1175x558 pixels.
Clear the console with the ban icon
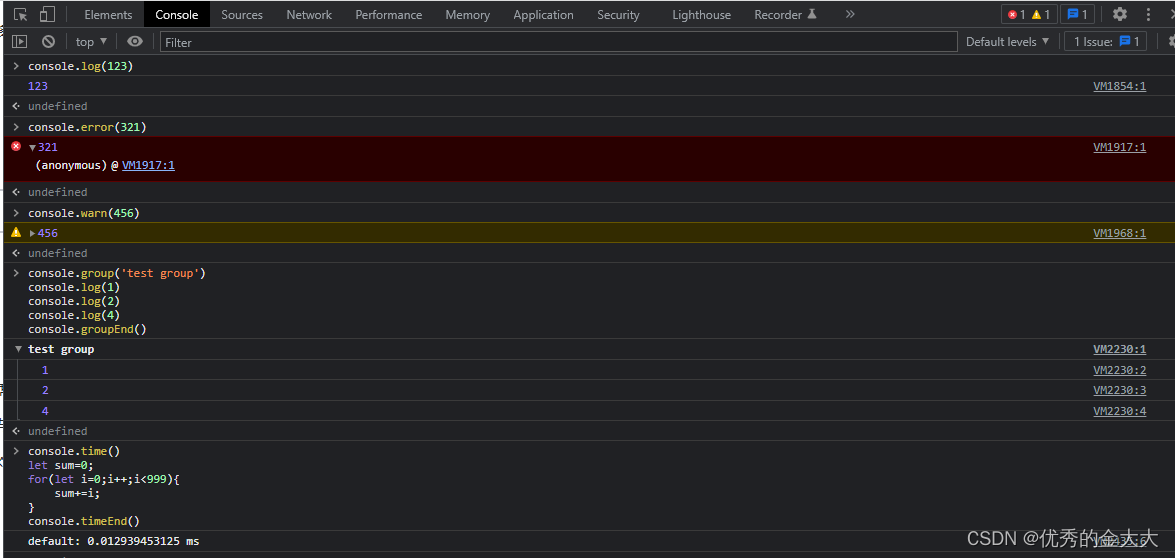(48, 42)
